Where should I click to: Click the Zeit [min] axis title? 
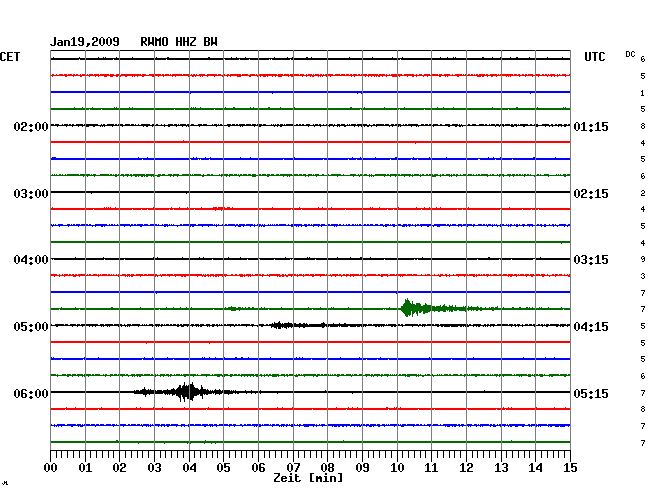coord(308,478)
